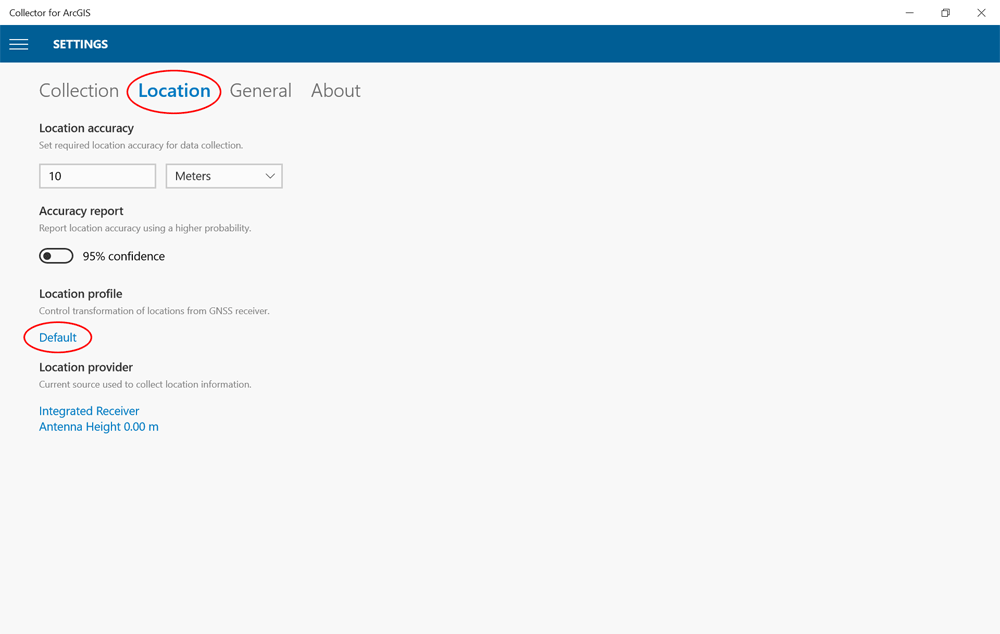Toggle the 95% confidence switch

click(x=56, y=256)
